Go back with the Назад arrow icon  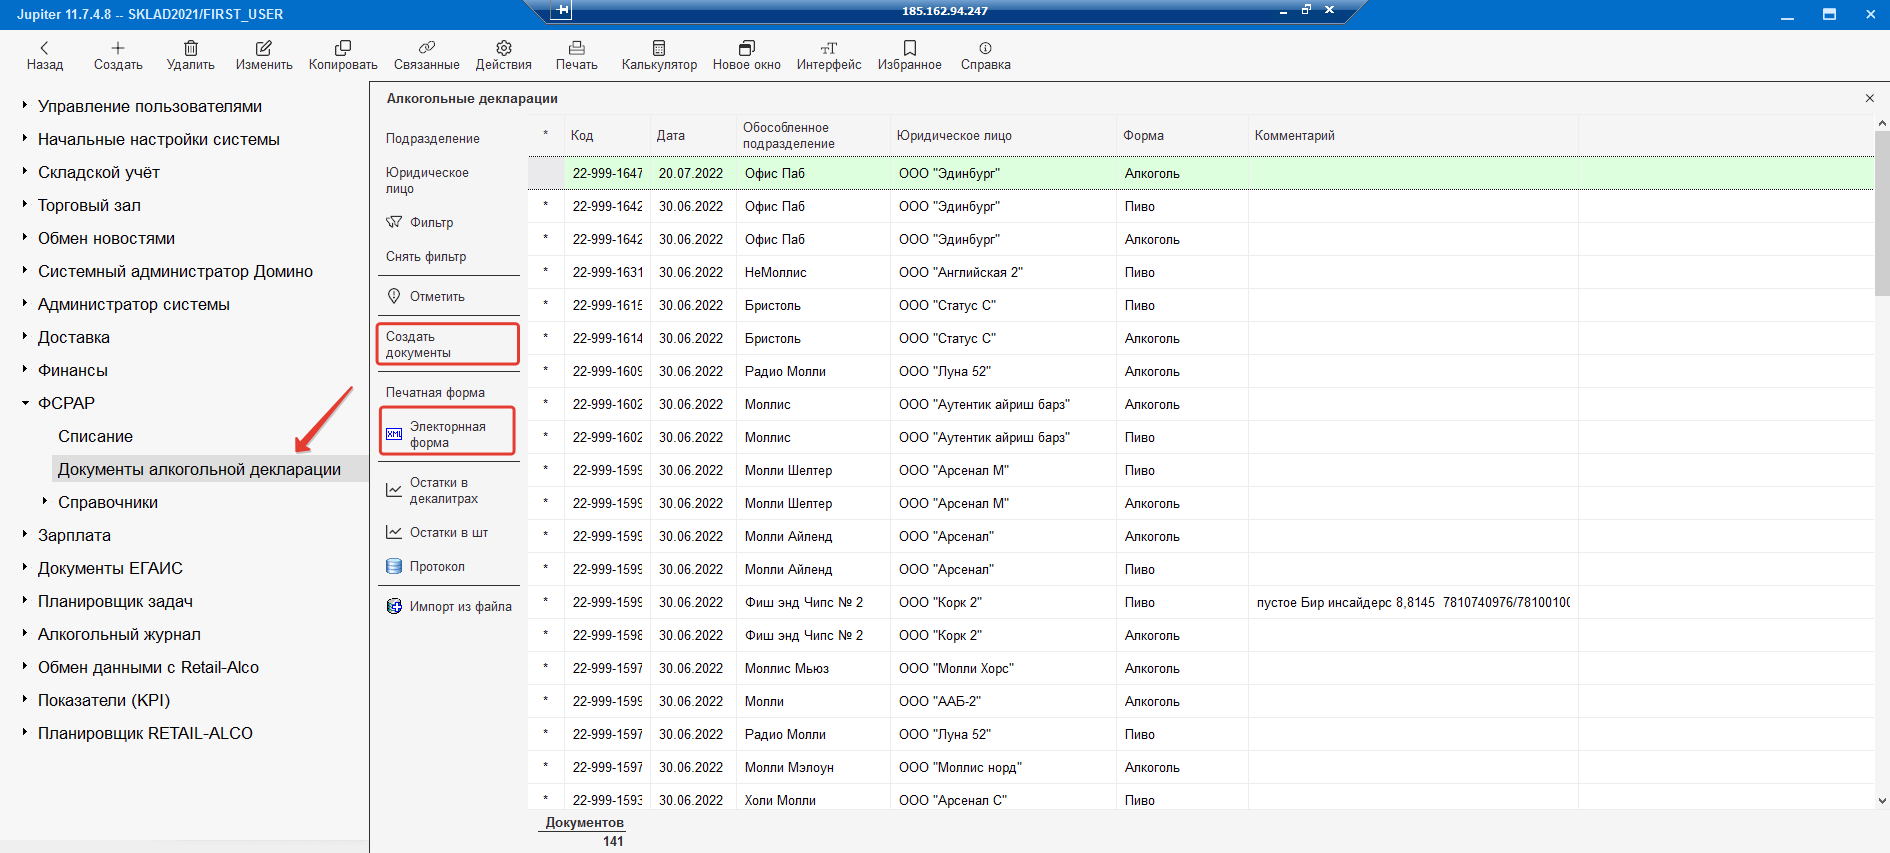click(44, 48)
